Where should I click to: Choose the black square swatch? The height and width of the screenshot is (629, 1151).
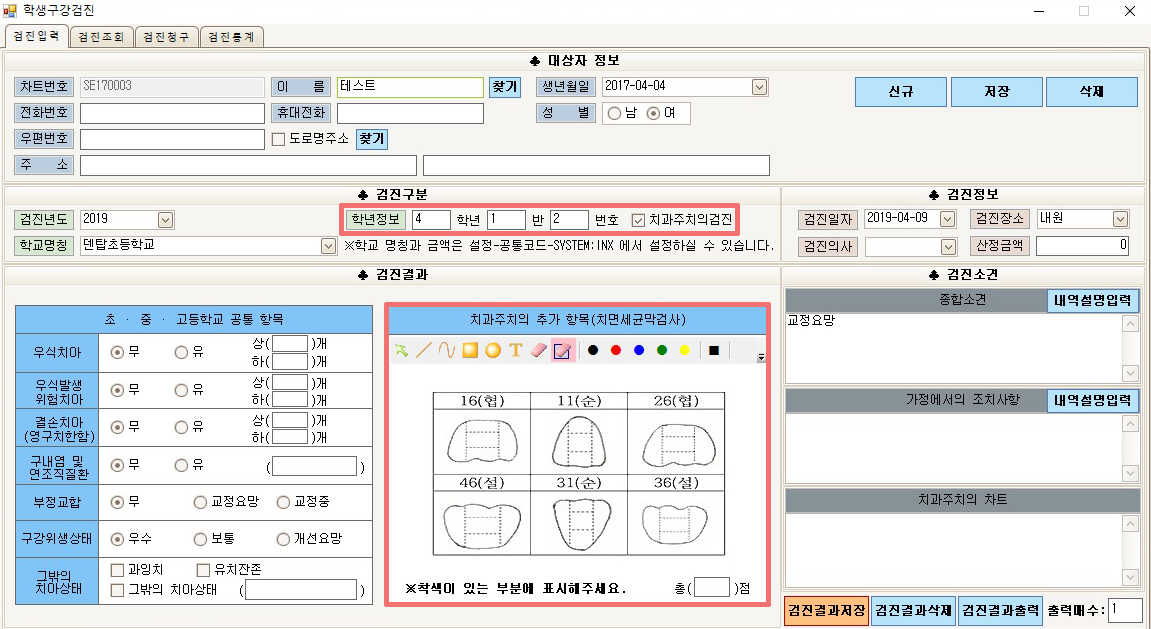tap(714, 351)
